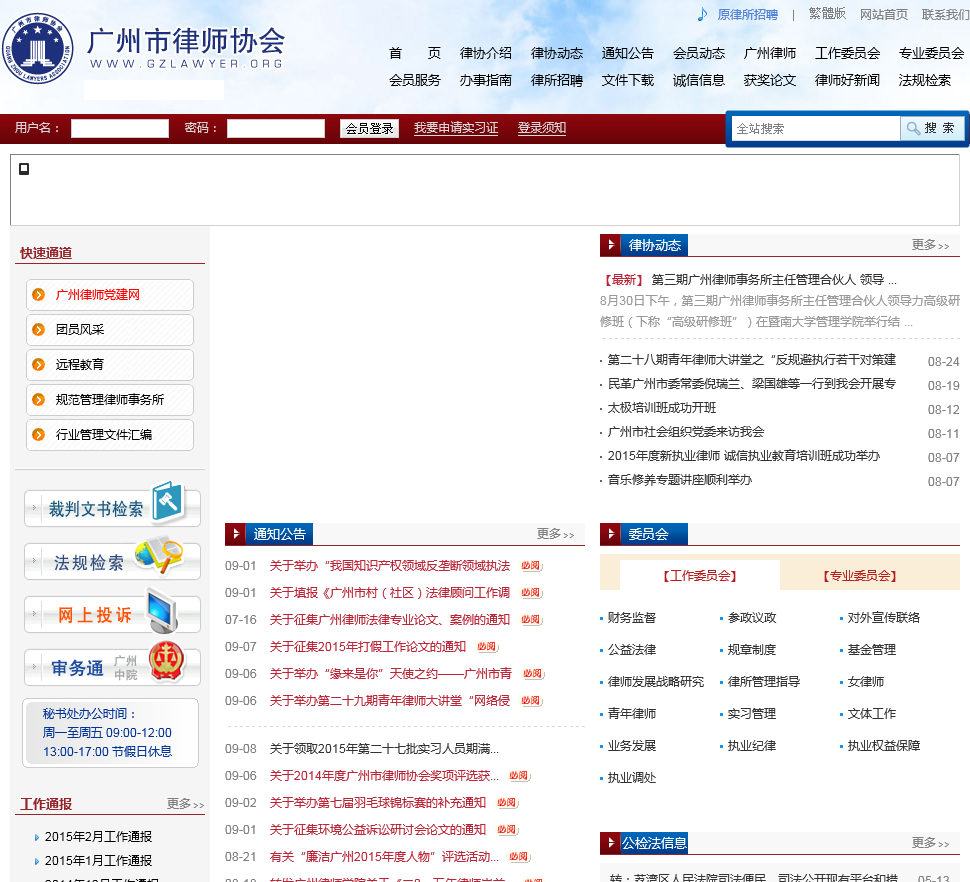Click the orange arrow icon beside 行业管理文件汇编
This screenshot has width=970, height=882.
click(38, 435)
